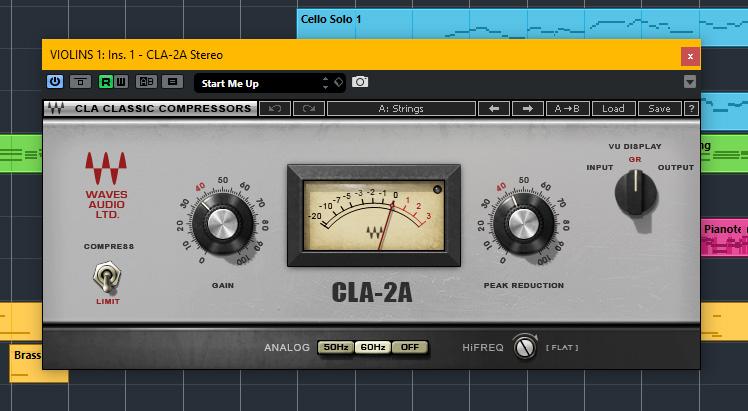The height and width of the screenshot is (411, 748).
Task: Click the CLA-2A model name label
Action: pyautogui.click(x=372, y=293)
